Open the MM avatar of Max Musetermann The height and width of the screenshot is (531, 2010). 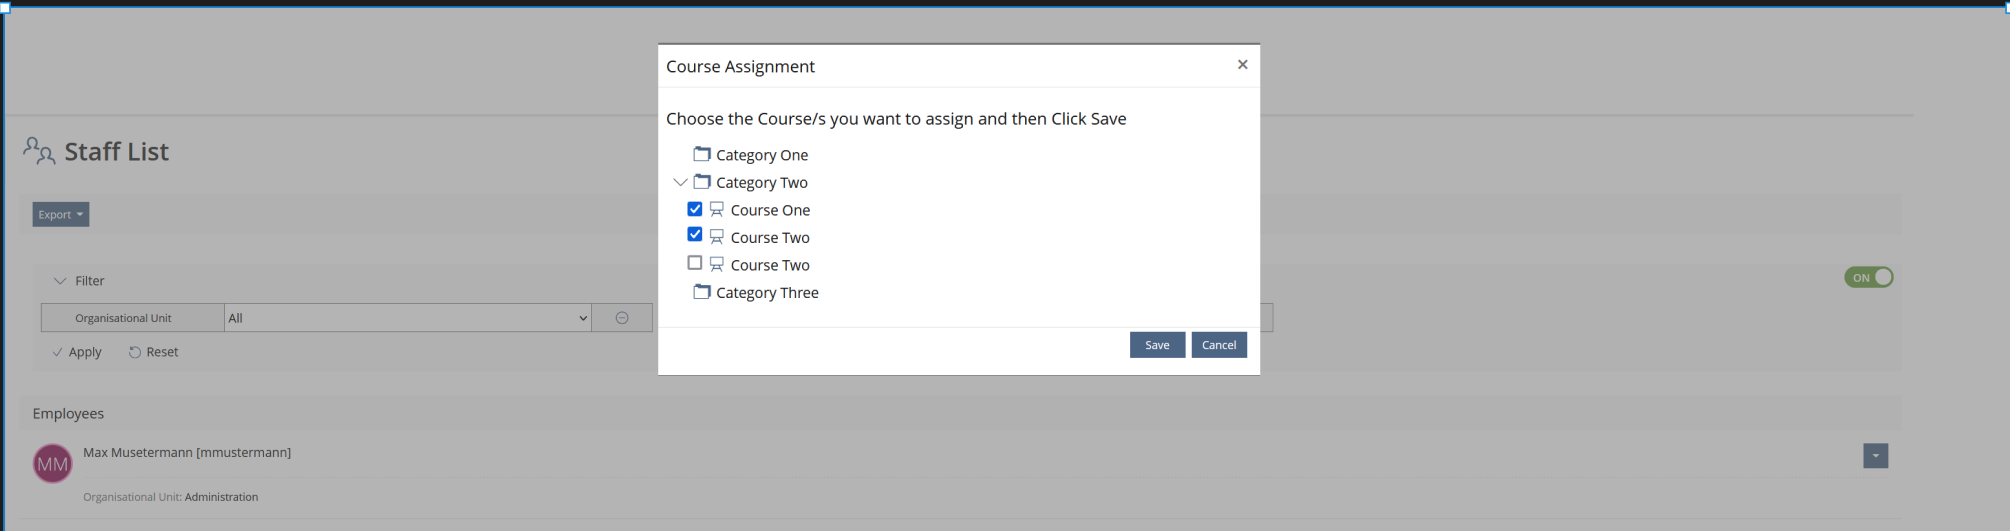click(x=53, y=464)
